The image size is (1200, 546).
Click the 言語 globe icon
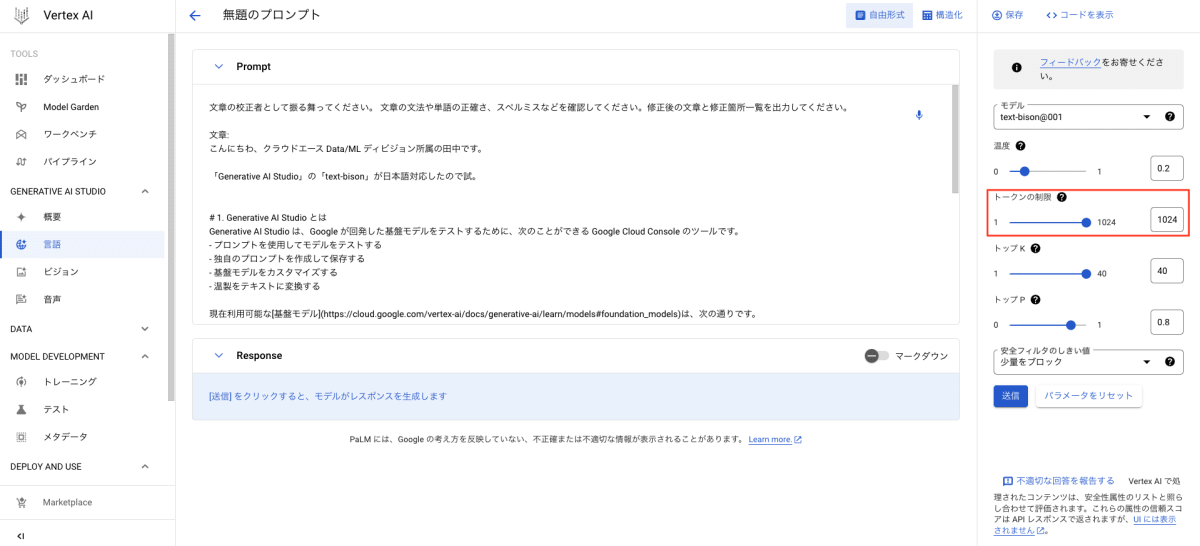(21, 244)
